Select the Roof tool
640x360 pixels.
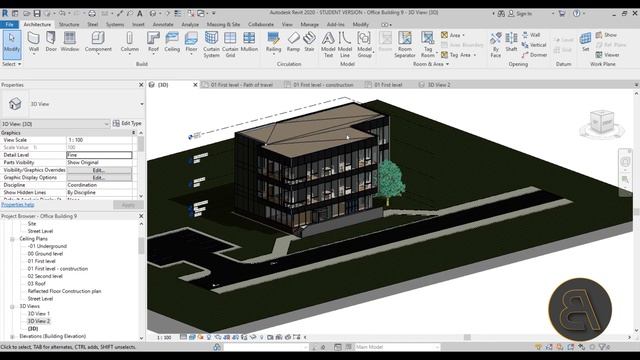(x=153, y=42)
